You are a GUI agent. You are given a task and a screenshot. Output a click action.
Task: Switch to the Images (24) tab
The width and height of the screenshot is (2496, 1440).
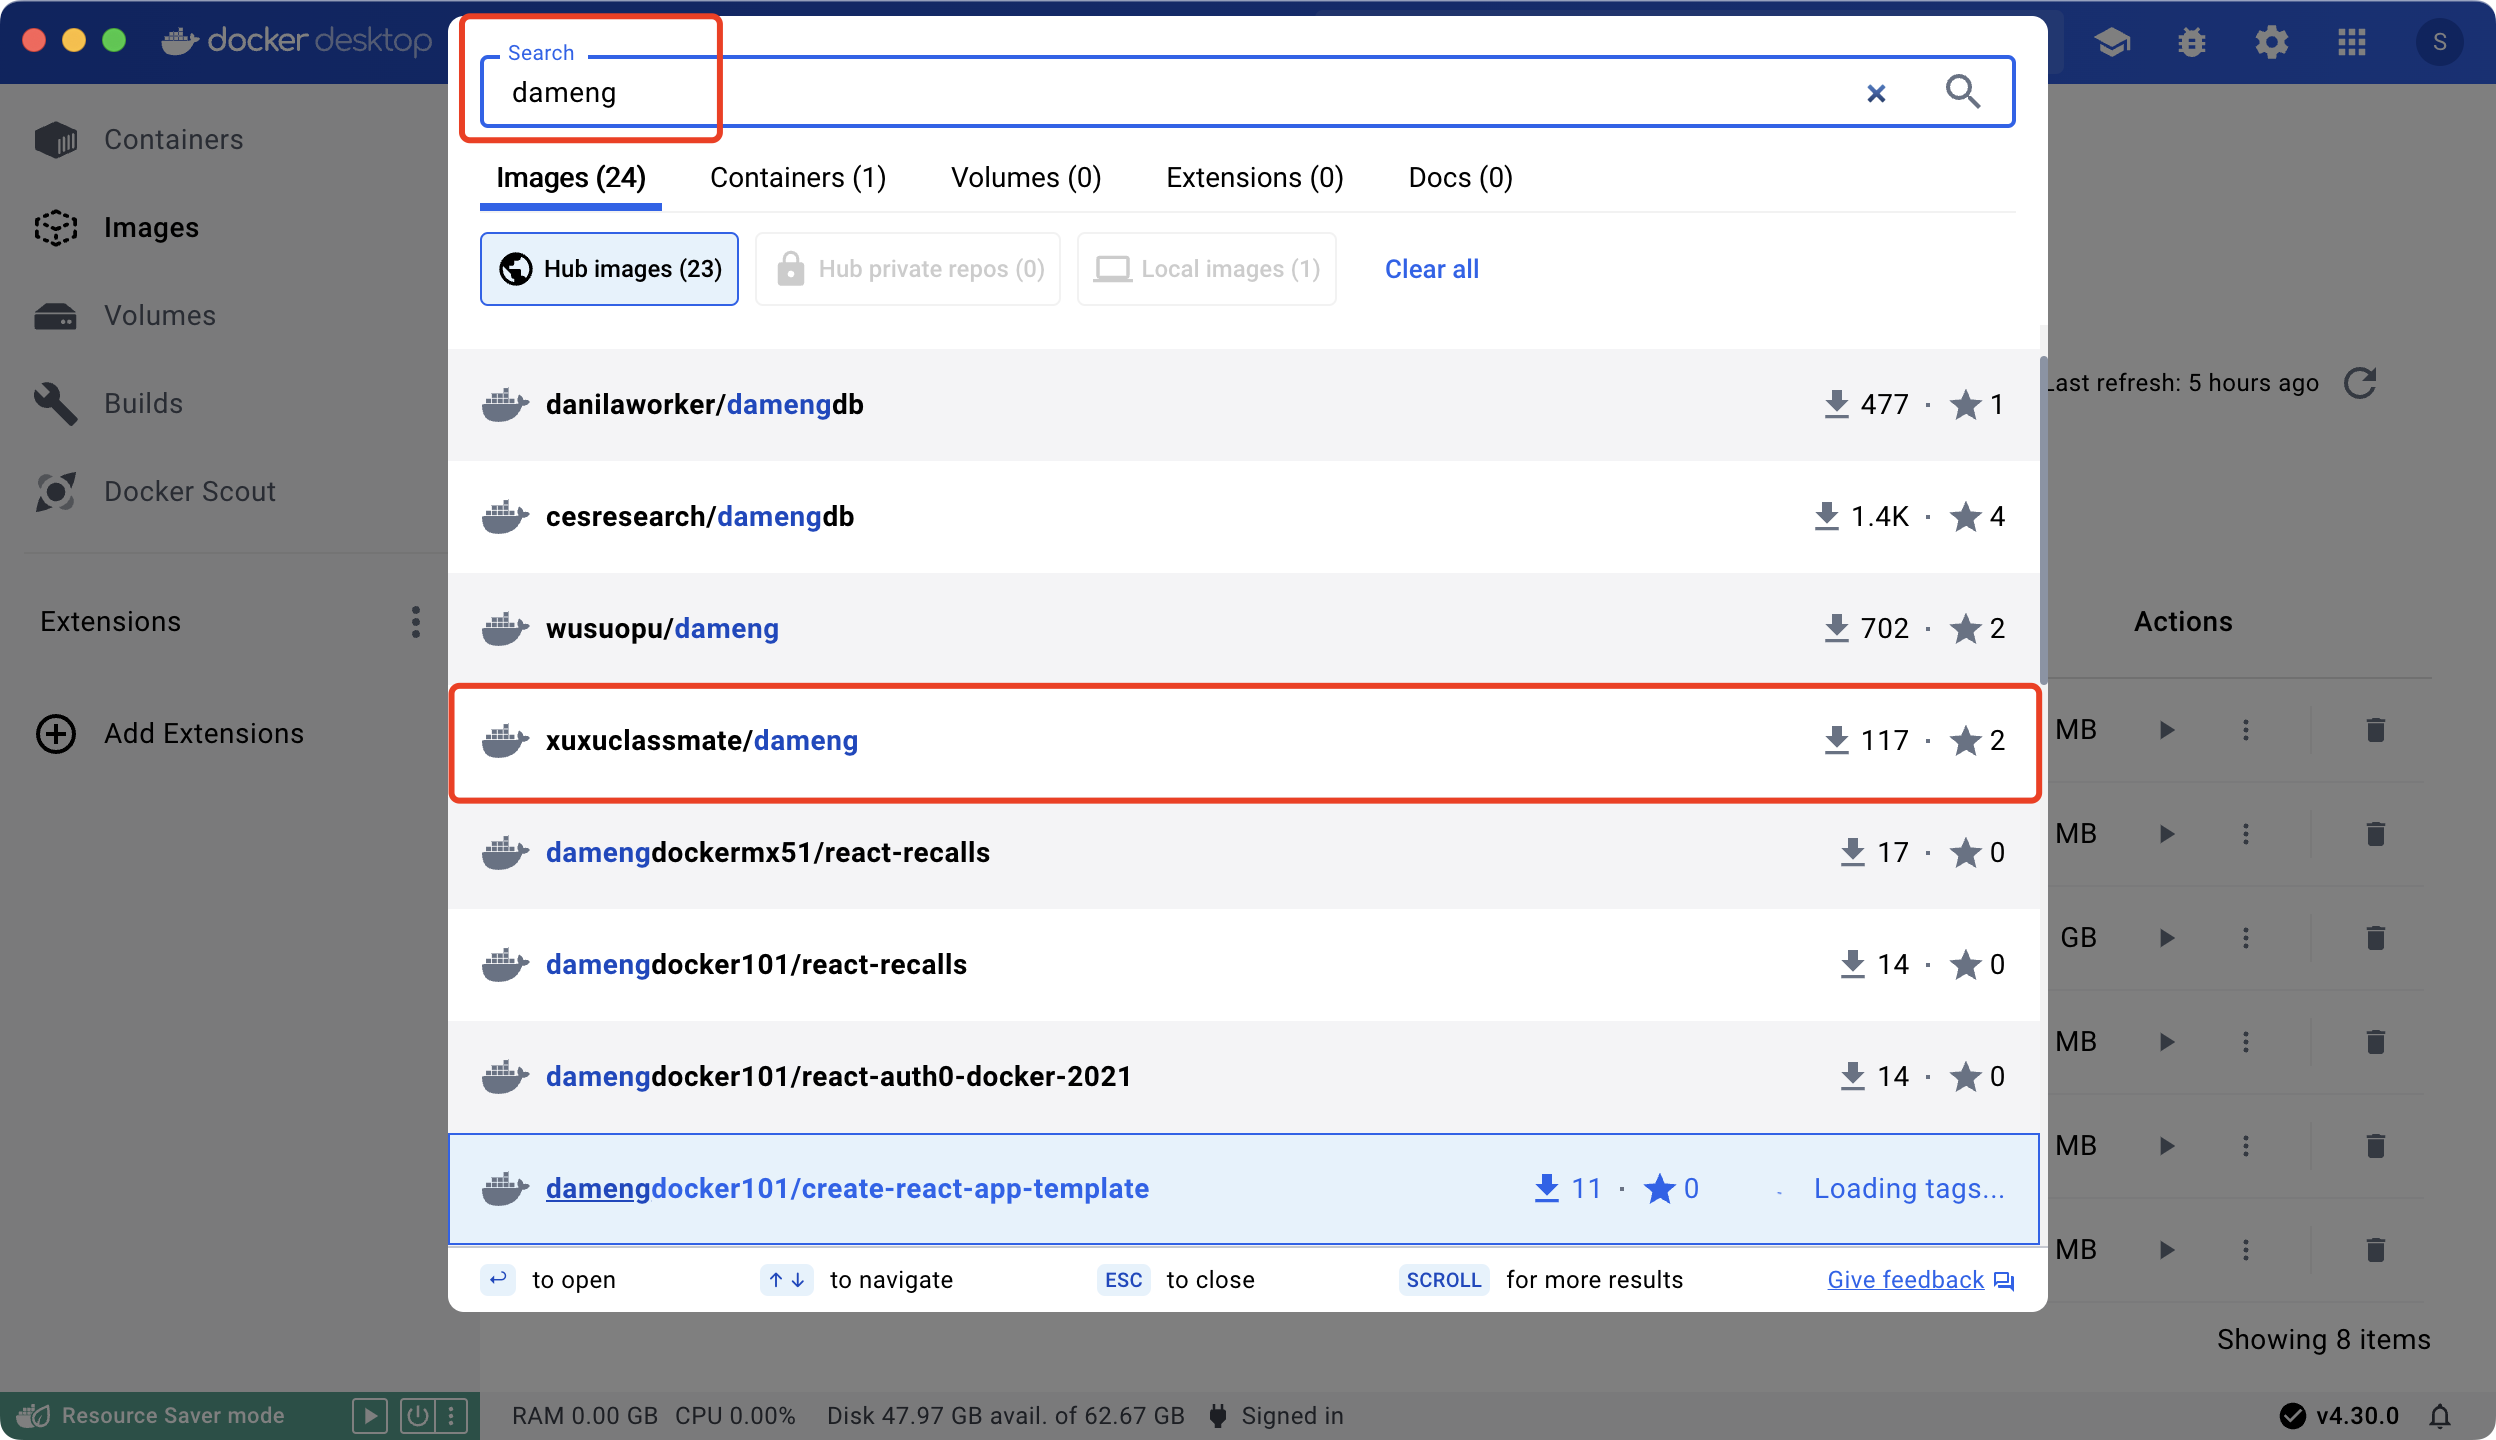(x=571, y=178)
